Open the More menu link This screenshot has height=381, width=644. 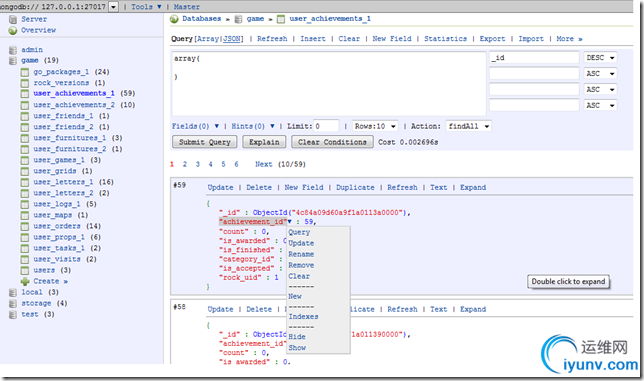569,39
